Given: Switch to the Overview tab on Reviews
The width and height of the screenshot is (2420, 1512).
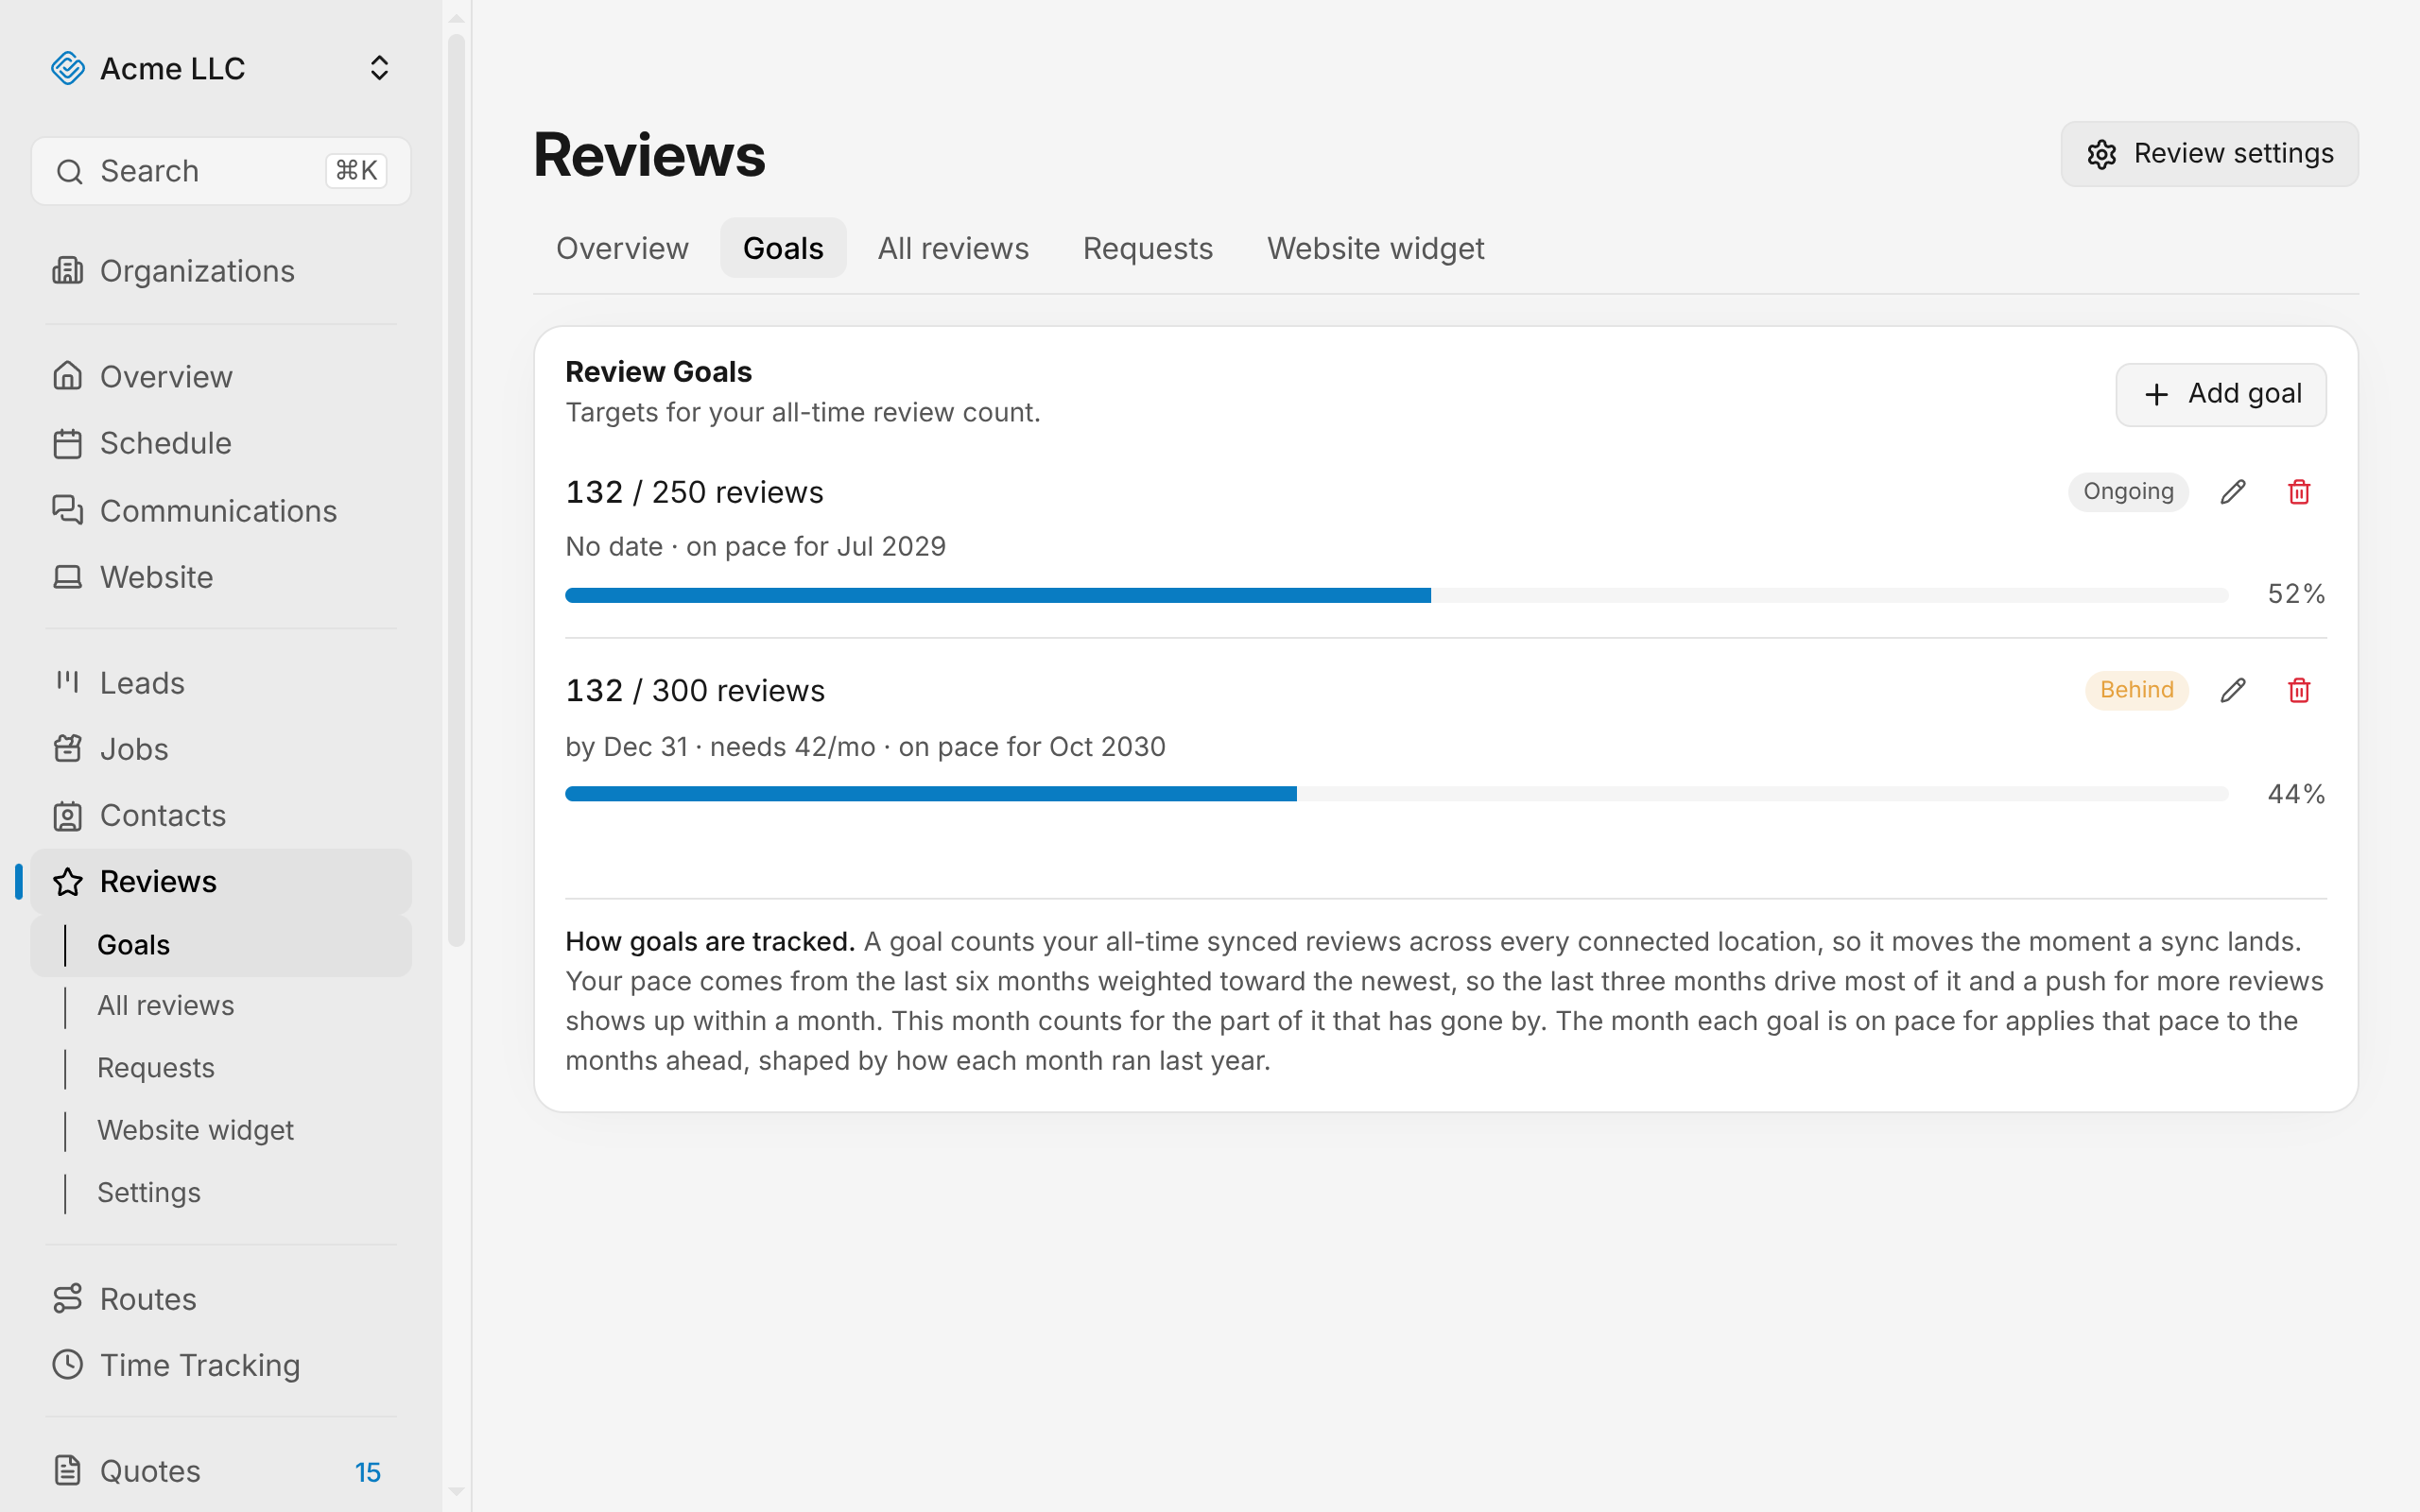Looking at the screenshot, I should [622, 248].
